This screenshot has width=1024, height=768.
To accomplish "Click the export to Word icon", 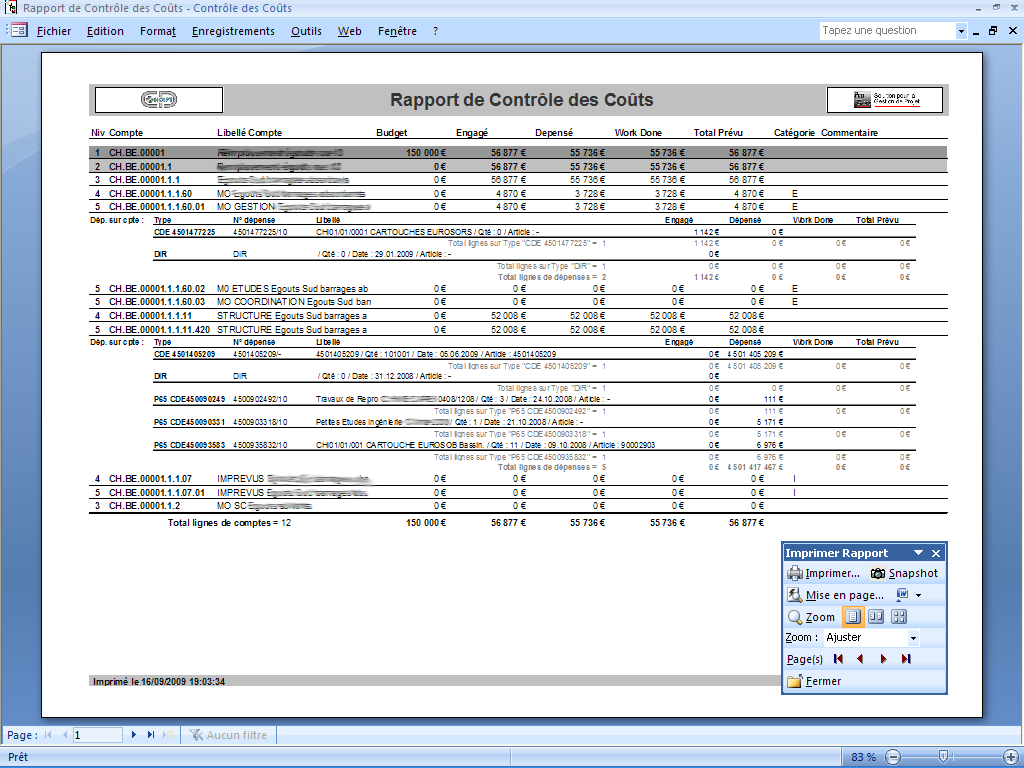I will [903, 594].
